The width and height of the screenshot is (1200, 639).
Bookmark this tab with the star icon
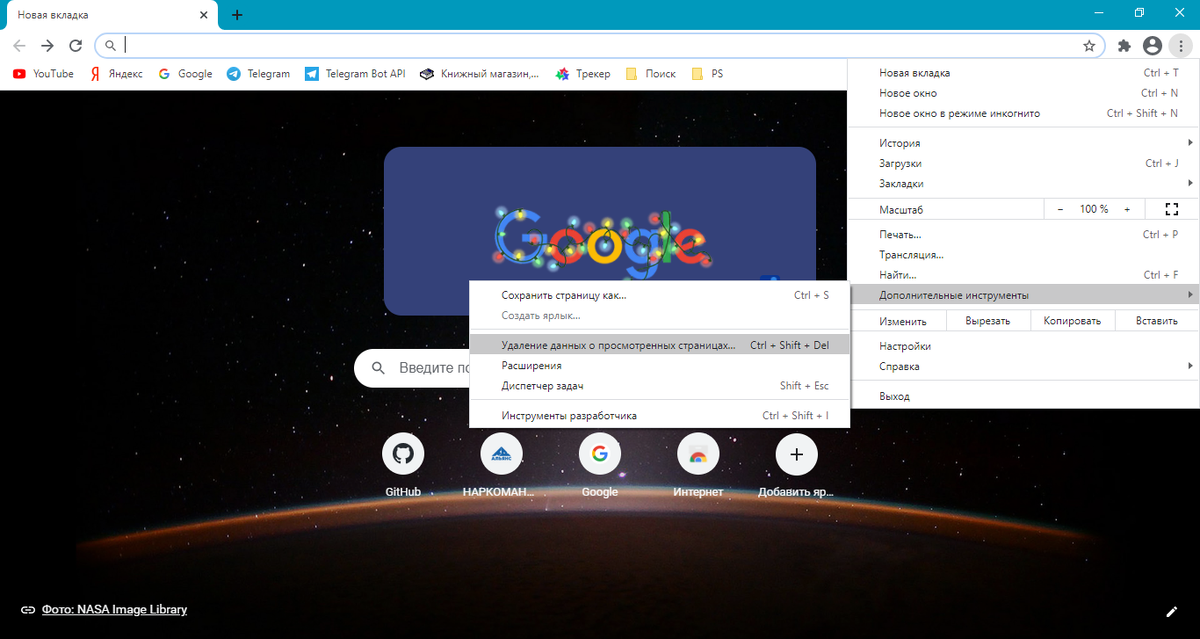pos(1089,46)
